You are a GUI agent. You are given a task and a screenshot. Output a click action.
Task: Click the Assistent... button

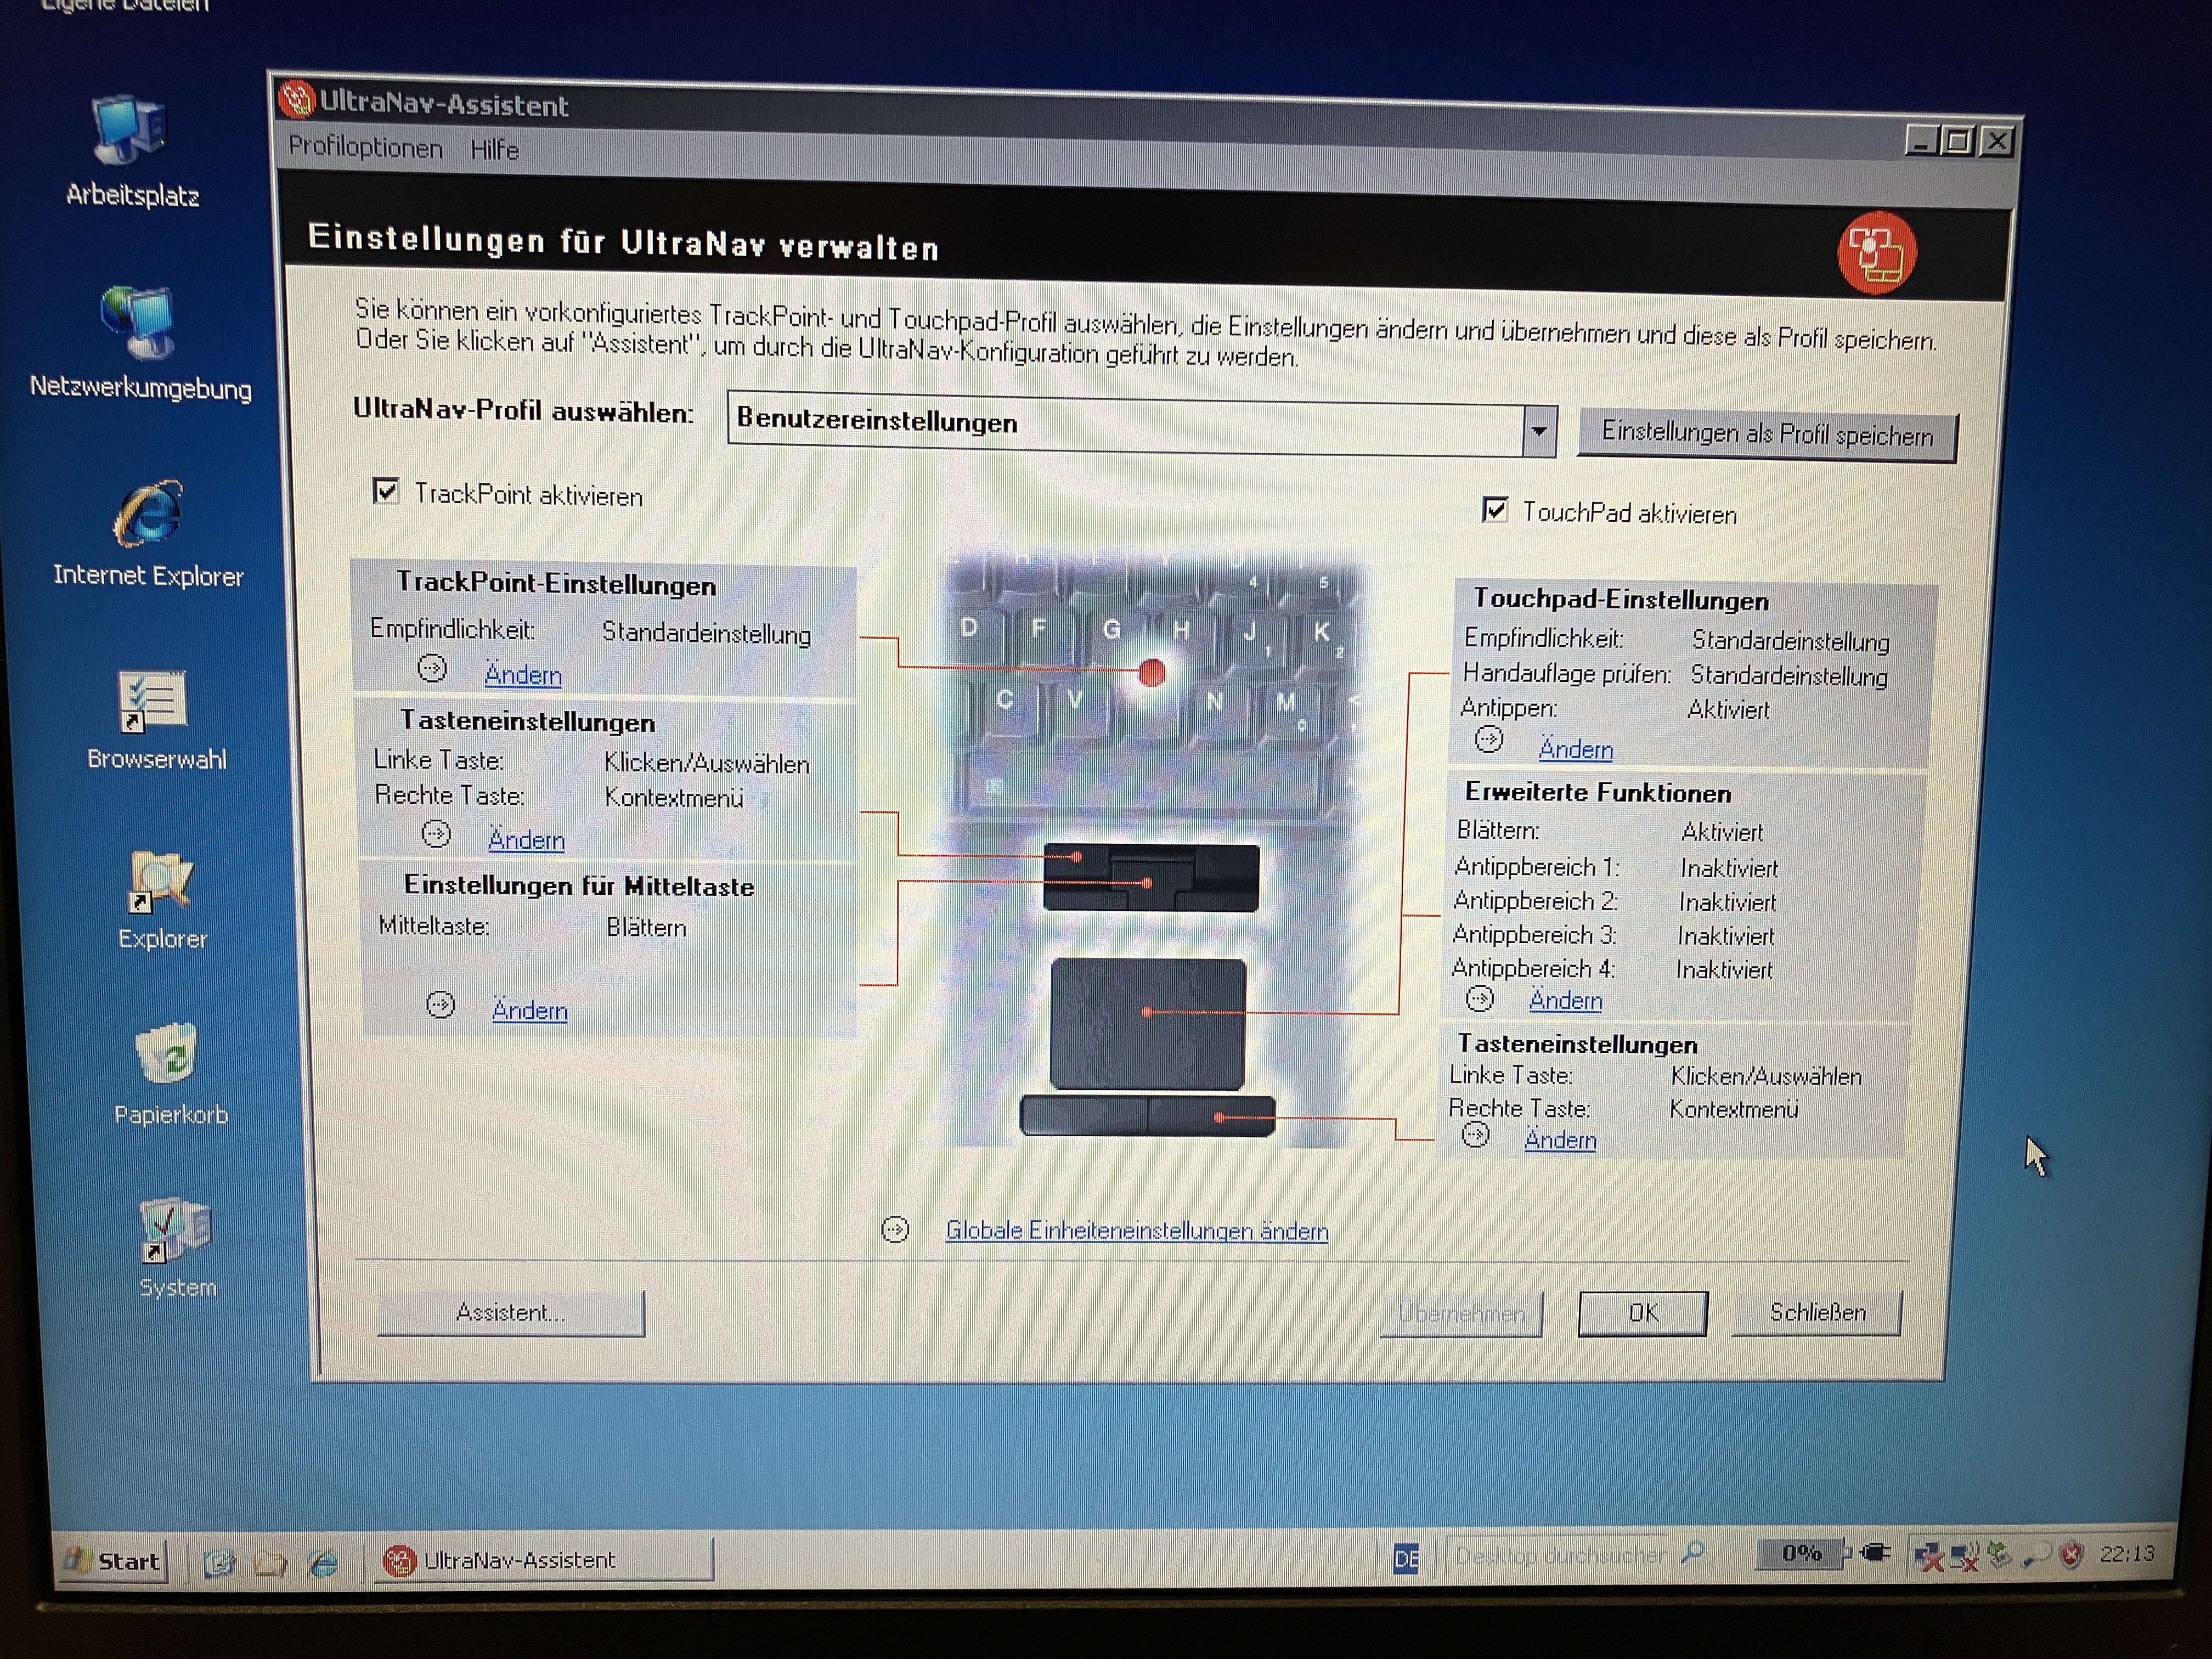[x=511, y=1312]
